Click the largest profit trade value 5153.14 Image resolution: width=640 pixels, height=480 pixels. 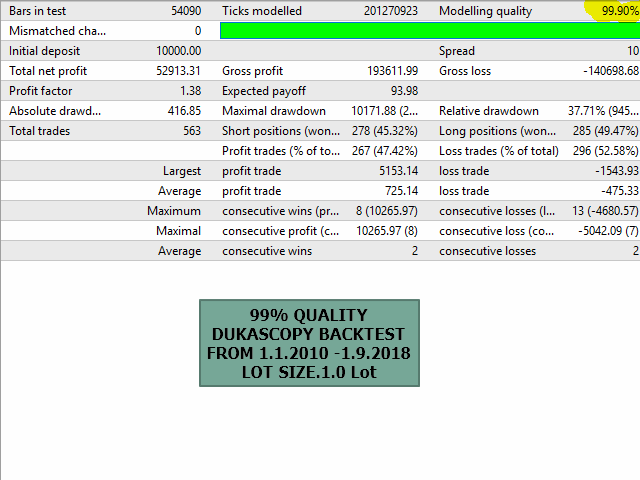click(398, 171)
